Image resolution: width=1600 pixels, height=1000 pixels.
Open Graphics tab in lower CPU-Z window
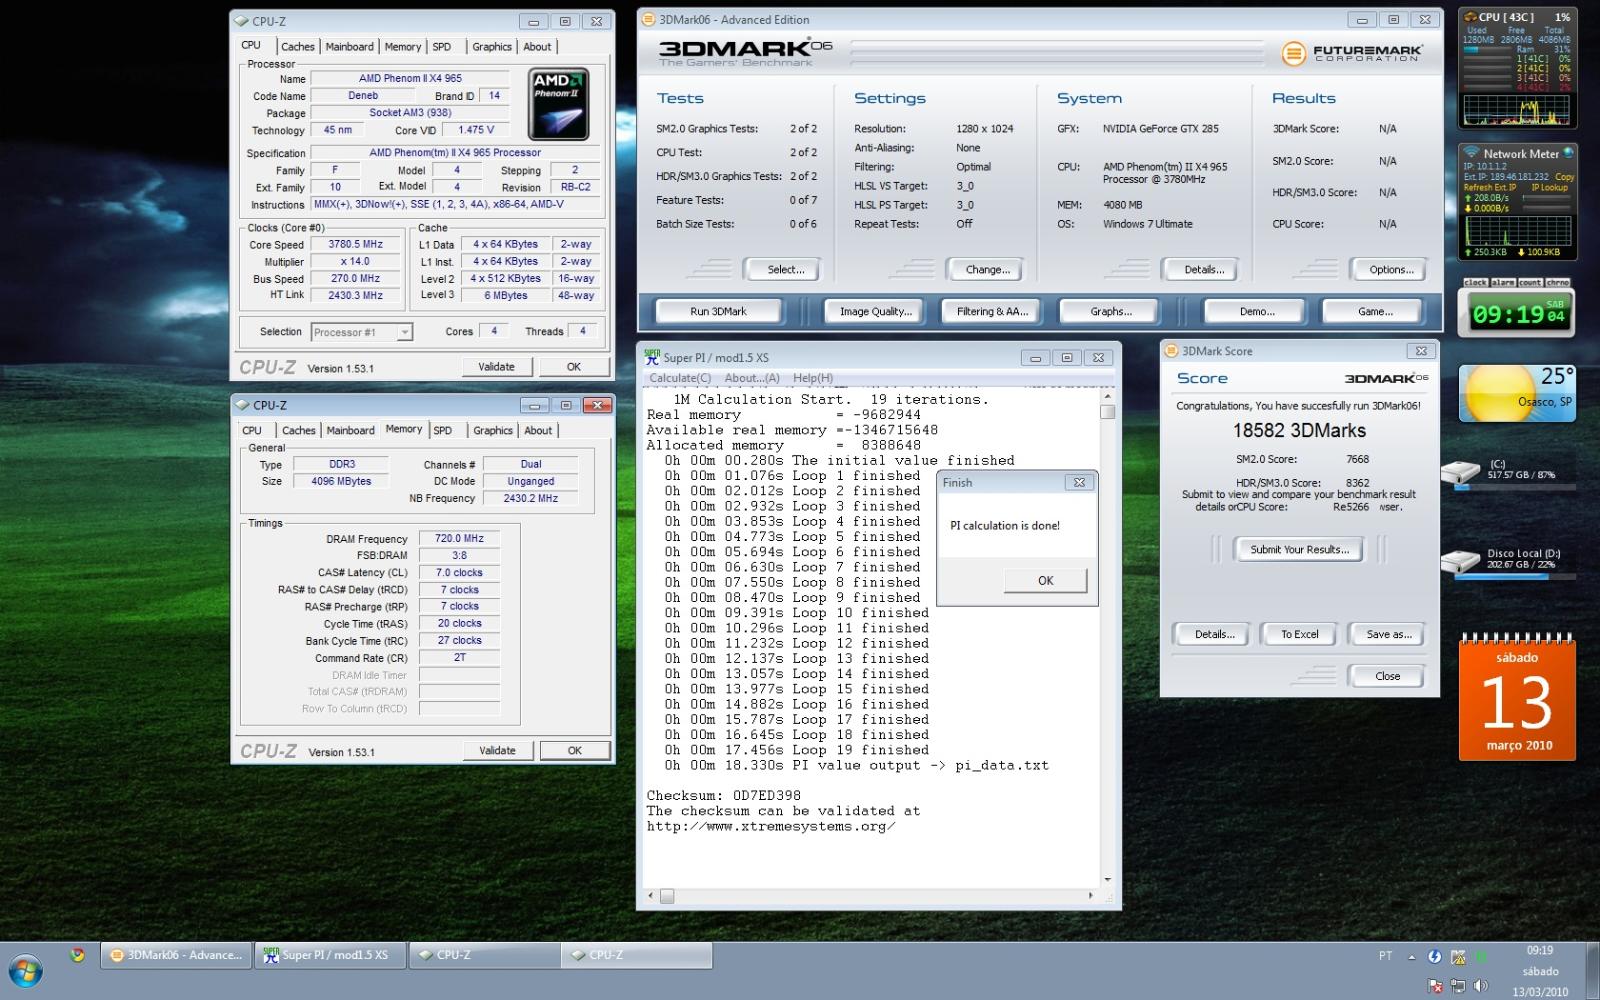click(x=493, y=430)
